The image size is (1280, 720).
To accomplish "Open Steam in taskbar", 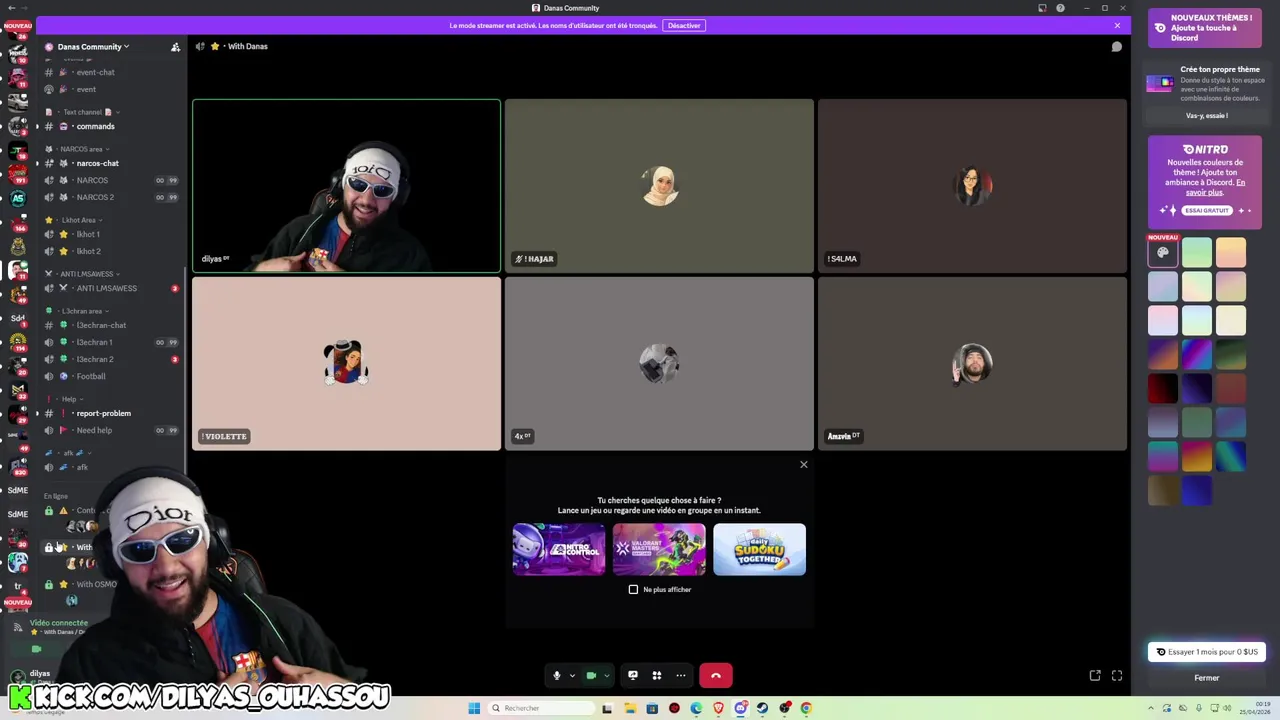I will 762,708.
